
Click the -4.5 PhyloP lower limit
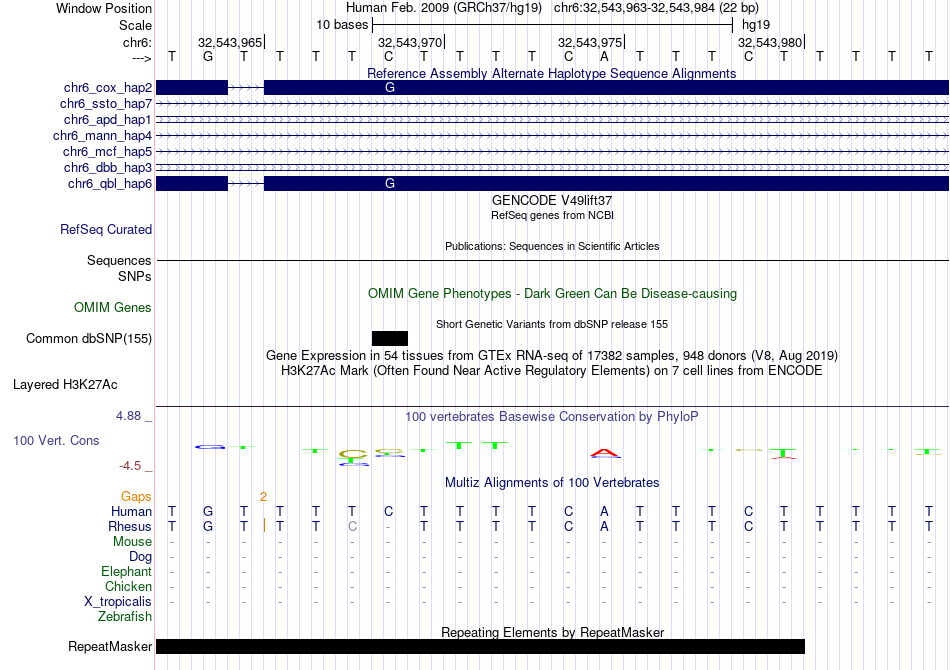point(130,466)
